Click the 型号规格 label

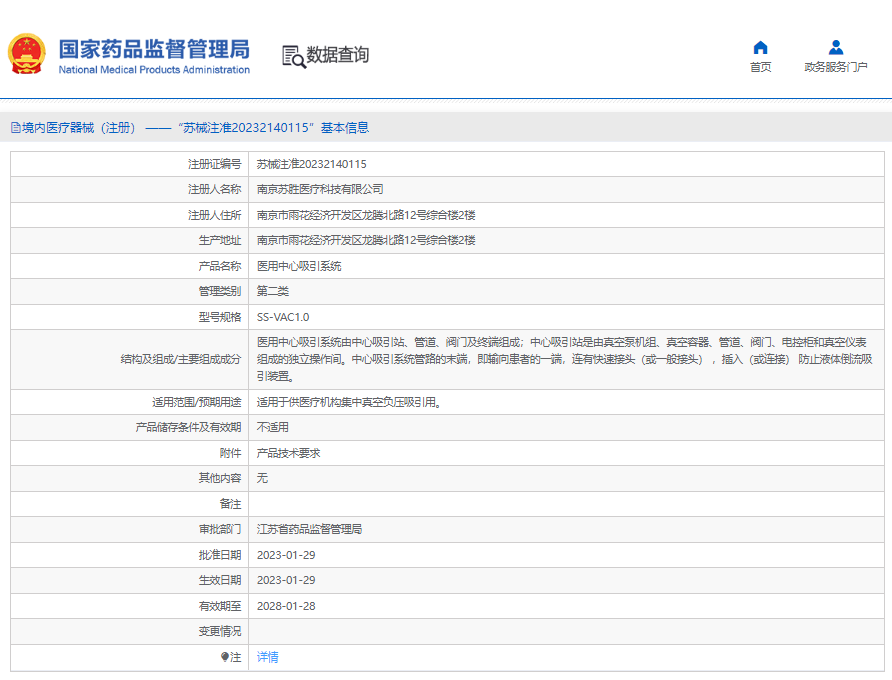coord(220,317)
